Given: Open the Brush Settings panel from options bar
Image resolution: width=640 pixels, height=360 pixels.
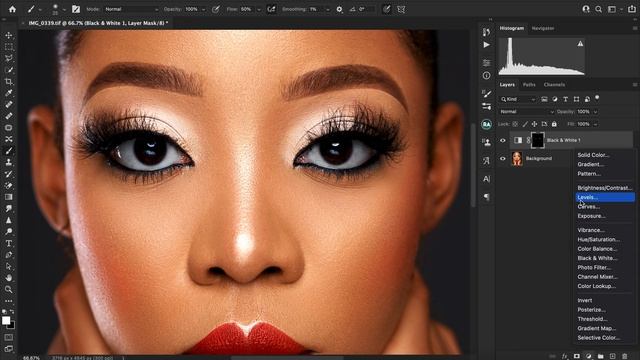Looking at the screenshot, I should [76, 9].
